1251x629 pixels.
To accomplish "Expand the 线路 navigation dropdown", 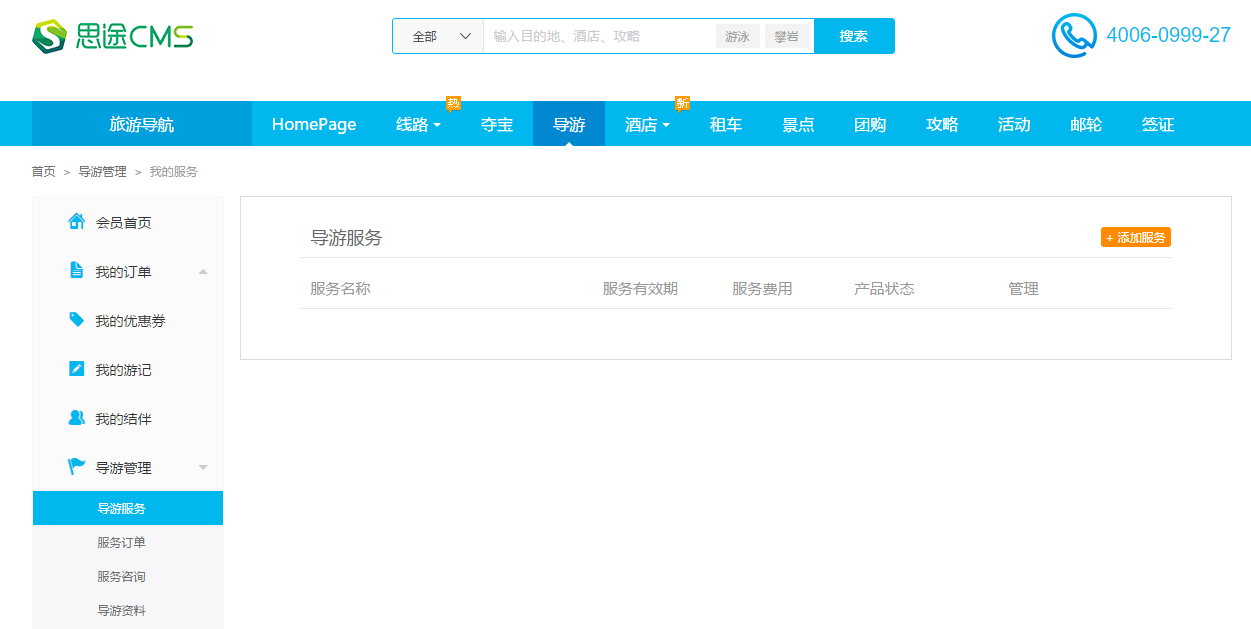I will (418, 125).
